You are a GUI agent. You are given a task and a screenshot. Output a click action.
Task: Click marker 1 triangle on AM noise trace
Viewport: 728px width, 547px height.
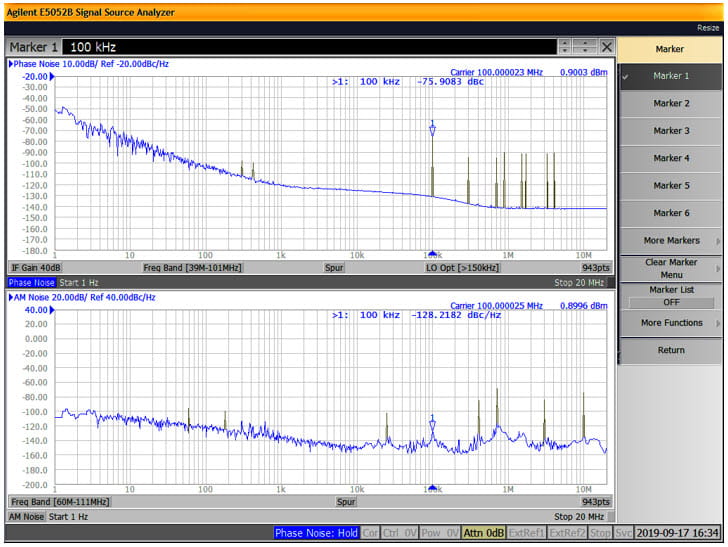432,425
